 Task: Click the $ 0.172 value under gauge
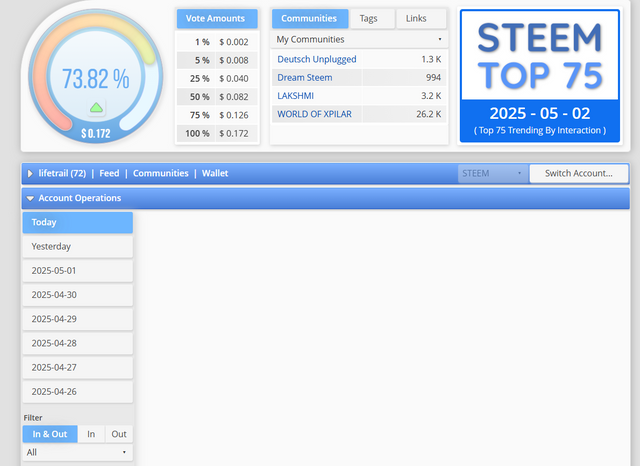pos(96,133)
